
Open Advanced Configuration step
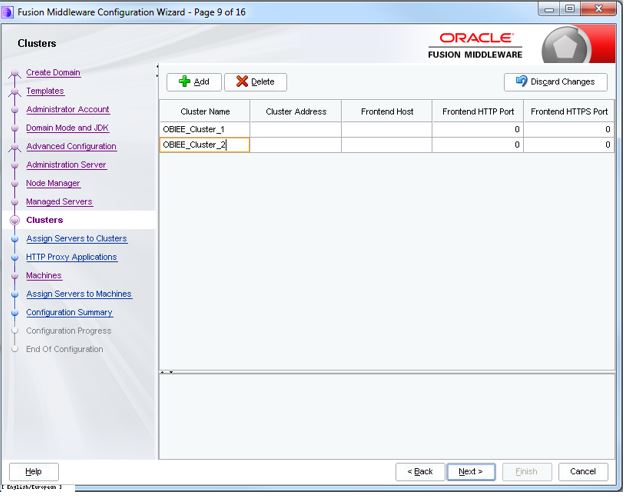point(71,146)
